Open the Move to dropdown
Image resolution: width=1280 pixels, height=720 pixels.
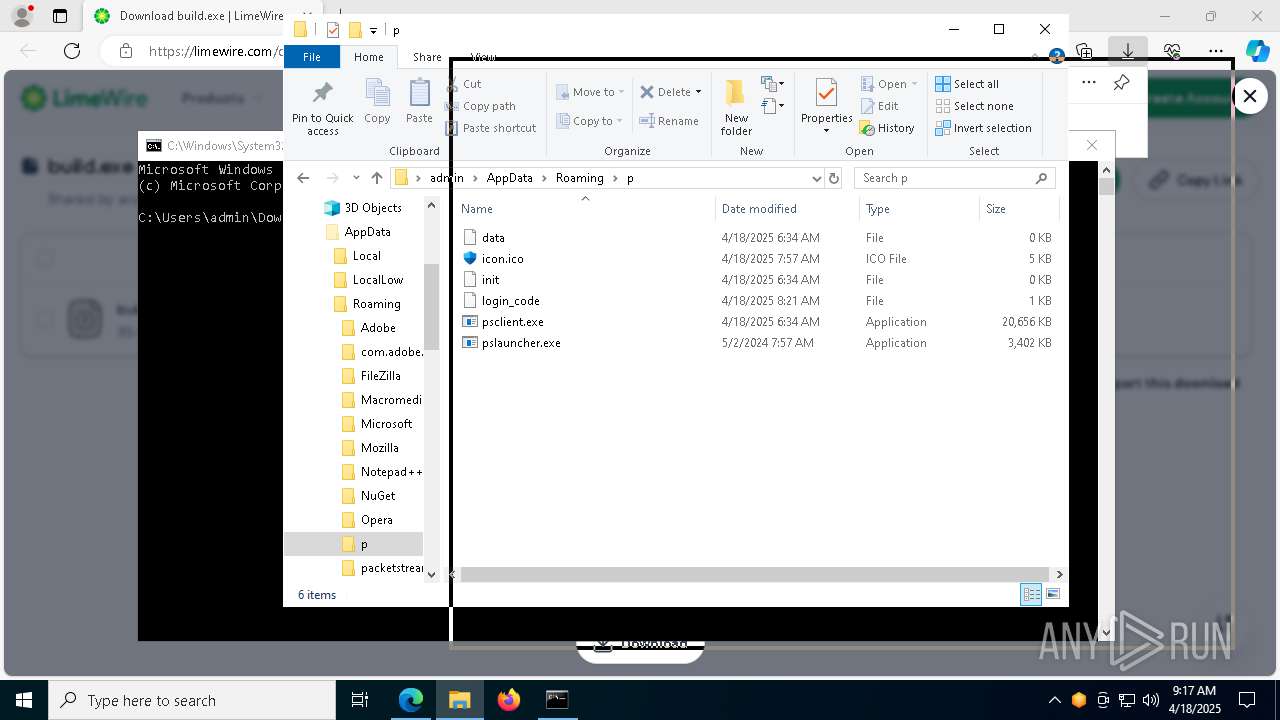tap(590, 92)
